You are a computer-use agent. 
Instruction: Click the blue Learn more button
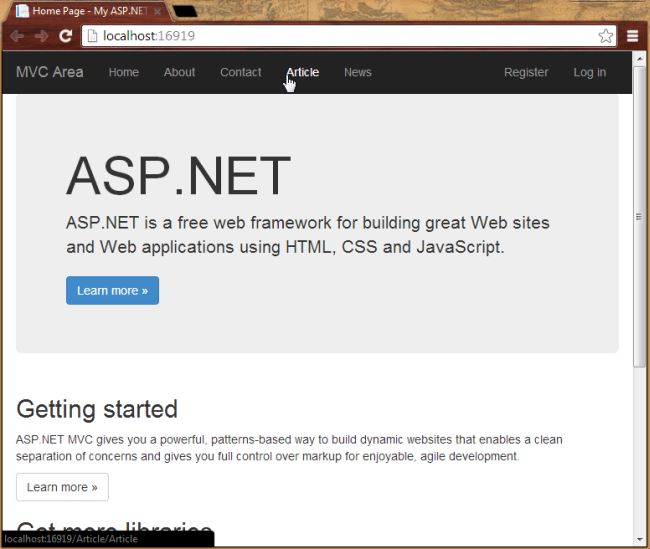click(x=112, y=290)
